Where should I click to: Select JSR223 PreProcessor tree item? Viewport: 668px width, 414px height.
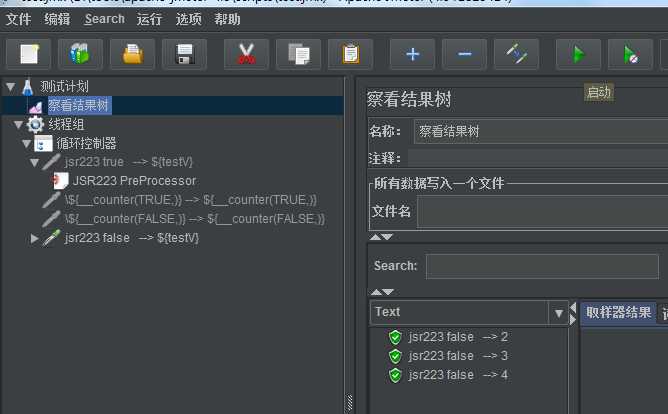click(134, 181)
